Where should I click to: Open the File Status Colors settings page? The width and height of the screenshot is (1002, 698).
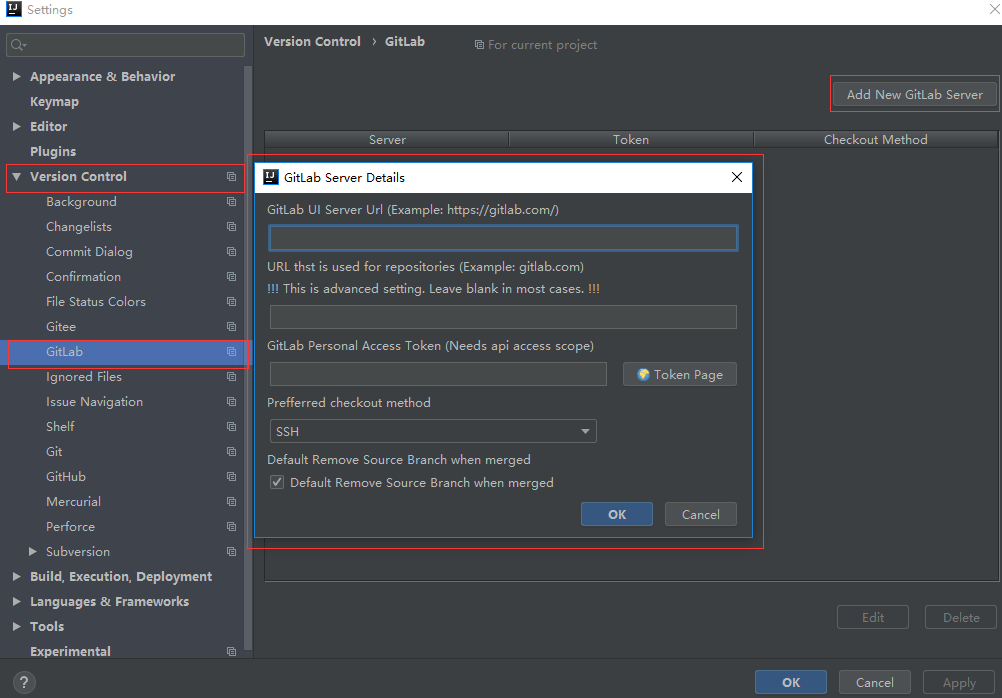tap(96, 302)
